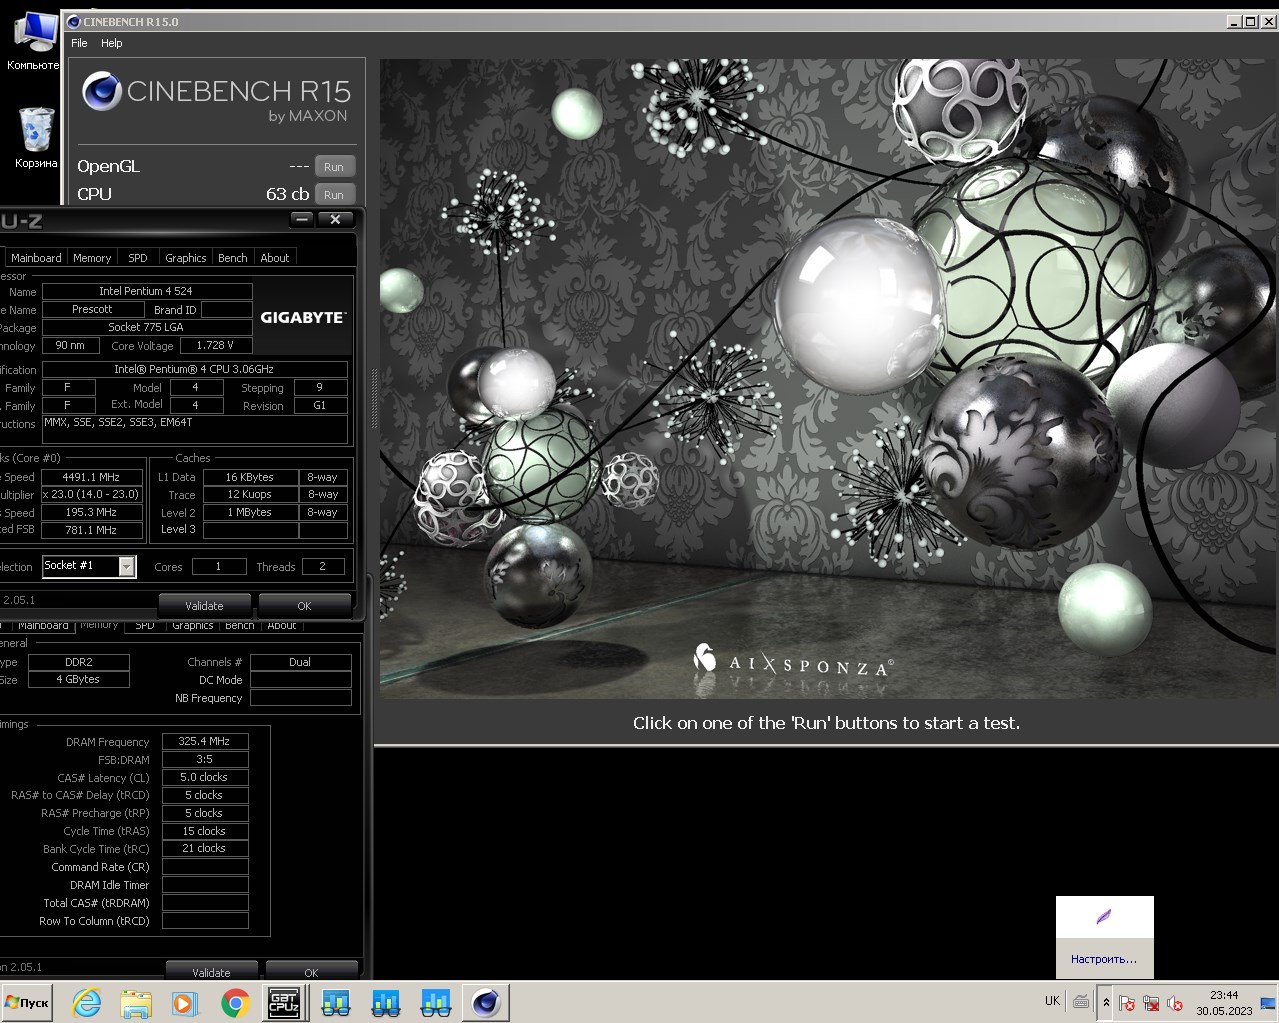Open the Socket #1 selection dropdown
The height and width of the screenshot is (1023, 1279).
click(x=89, y=566)
